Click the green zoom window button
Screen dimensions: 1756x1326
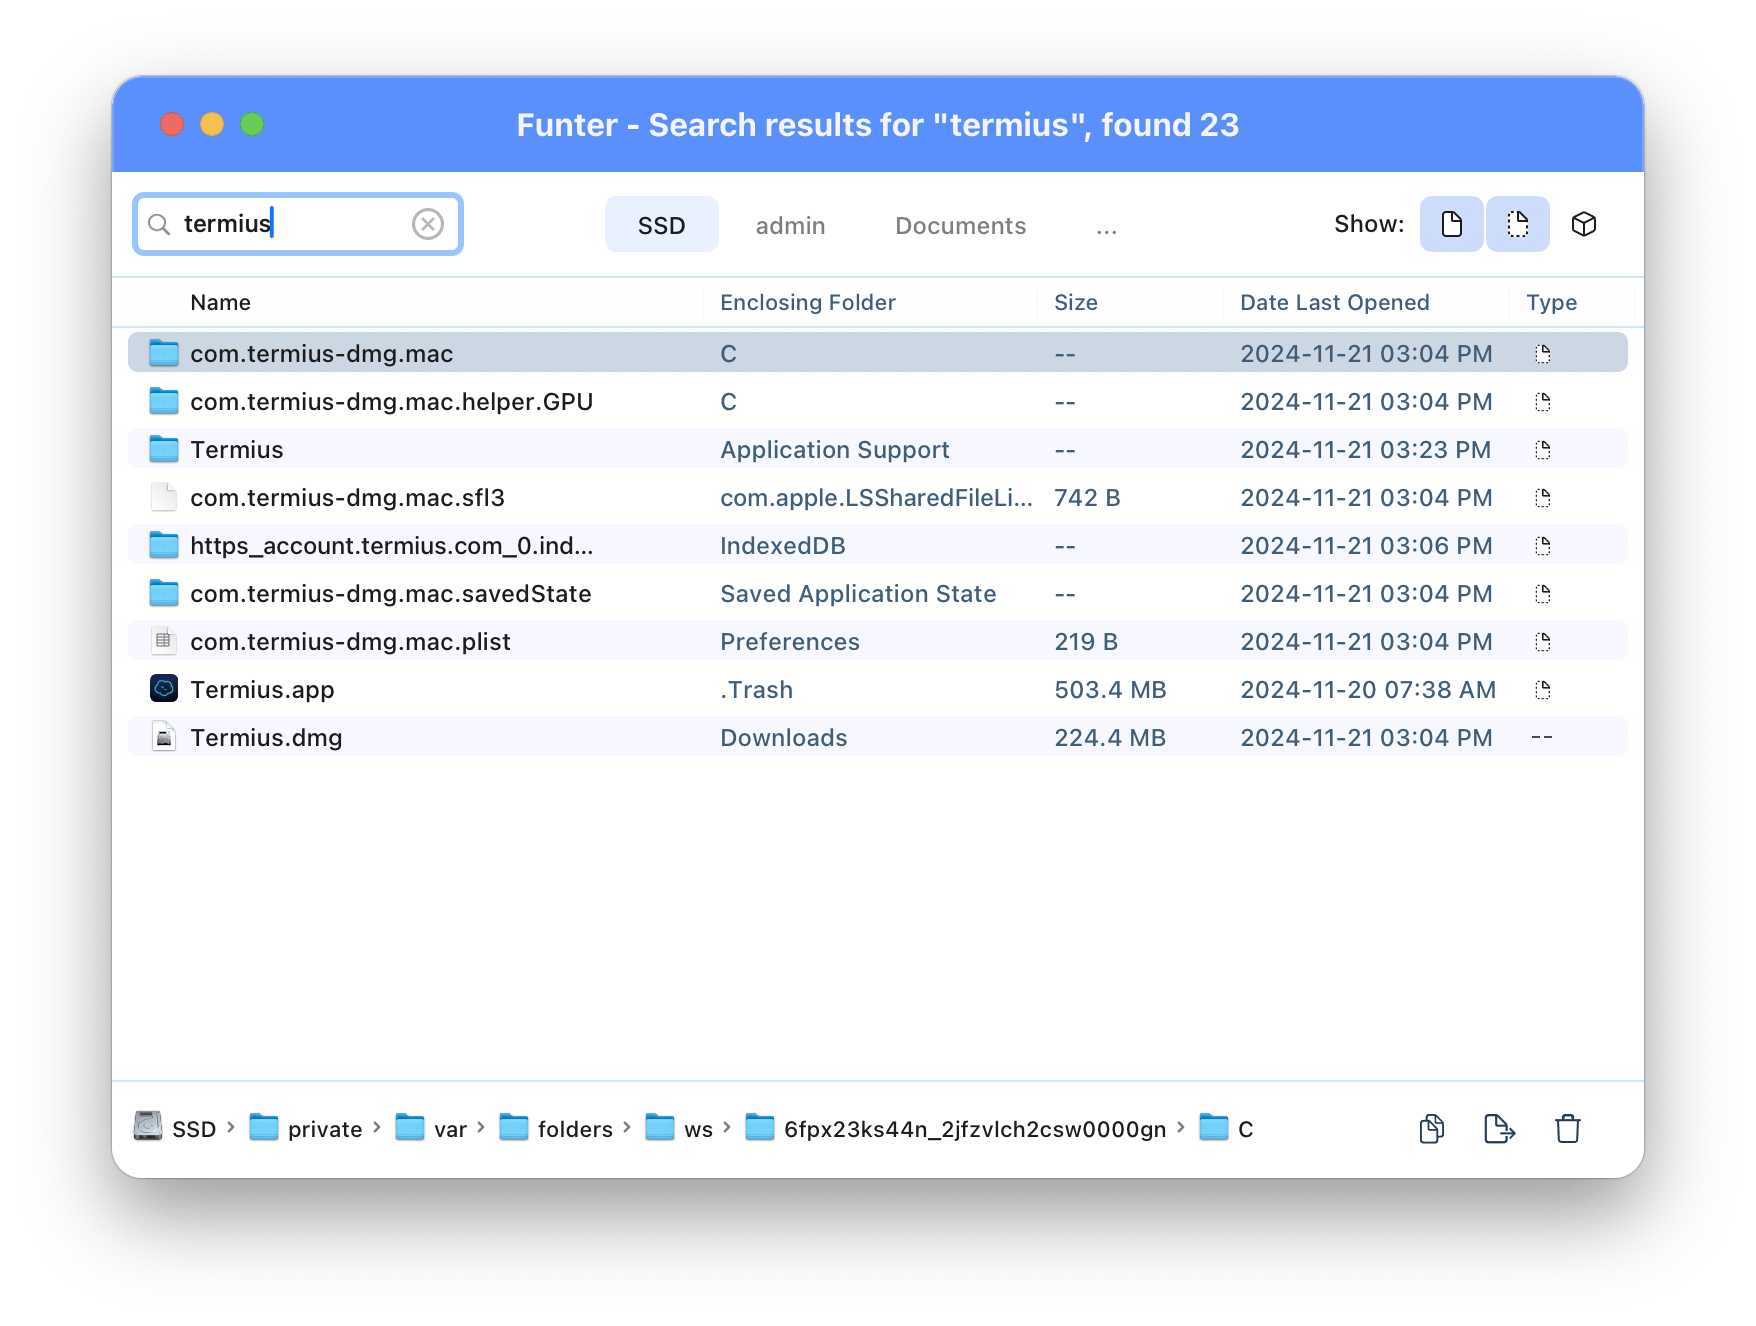tap(252, 124)
